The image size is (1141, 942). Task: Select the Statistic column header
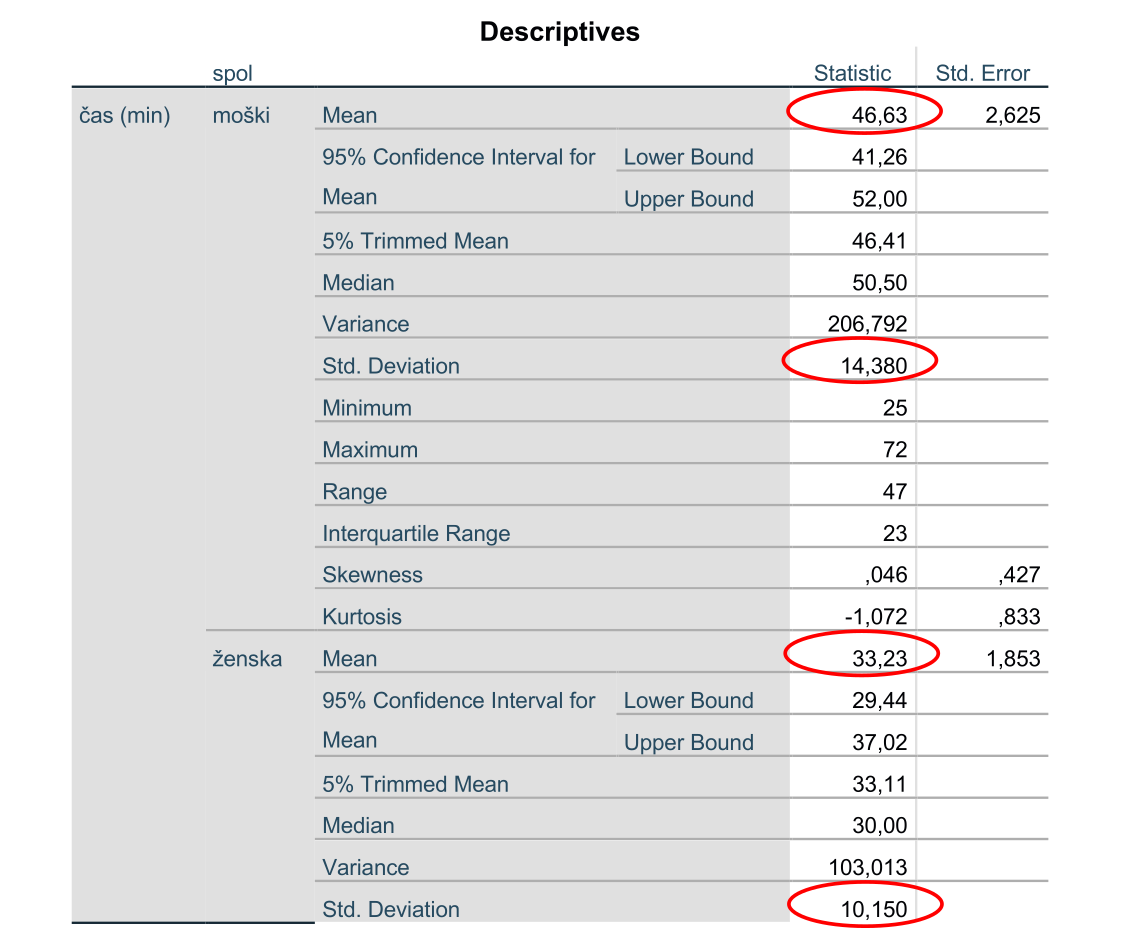tap(852, 73)
